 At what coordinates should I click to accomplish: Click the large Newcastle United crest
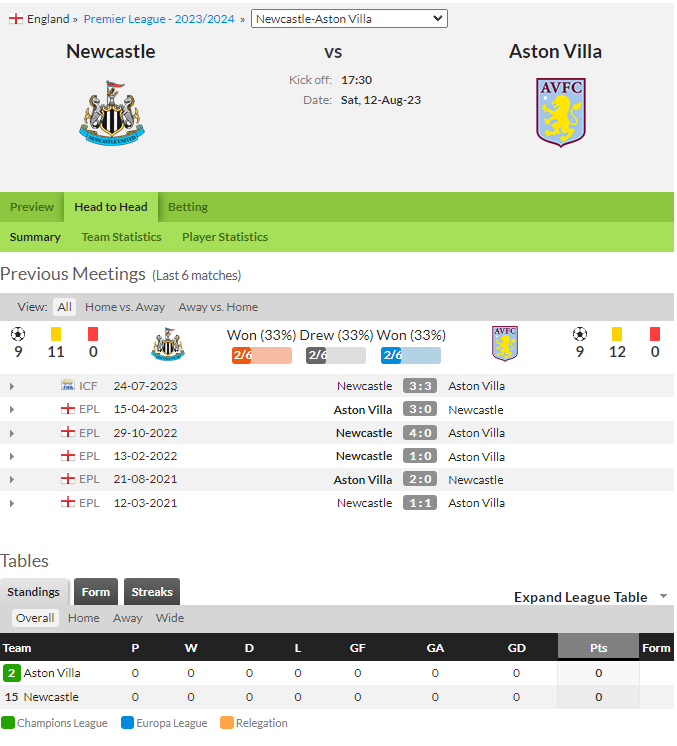click(x=112, y=113)
